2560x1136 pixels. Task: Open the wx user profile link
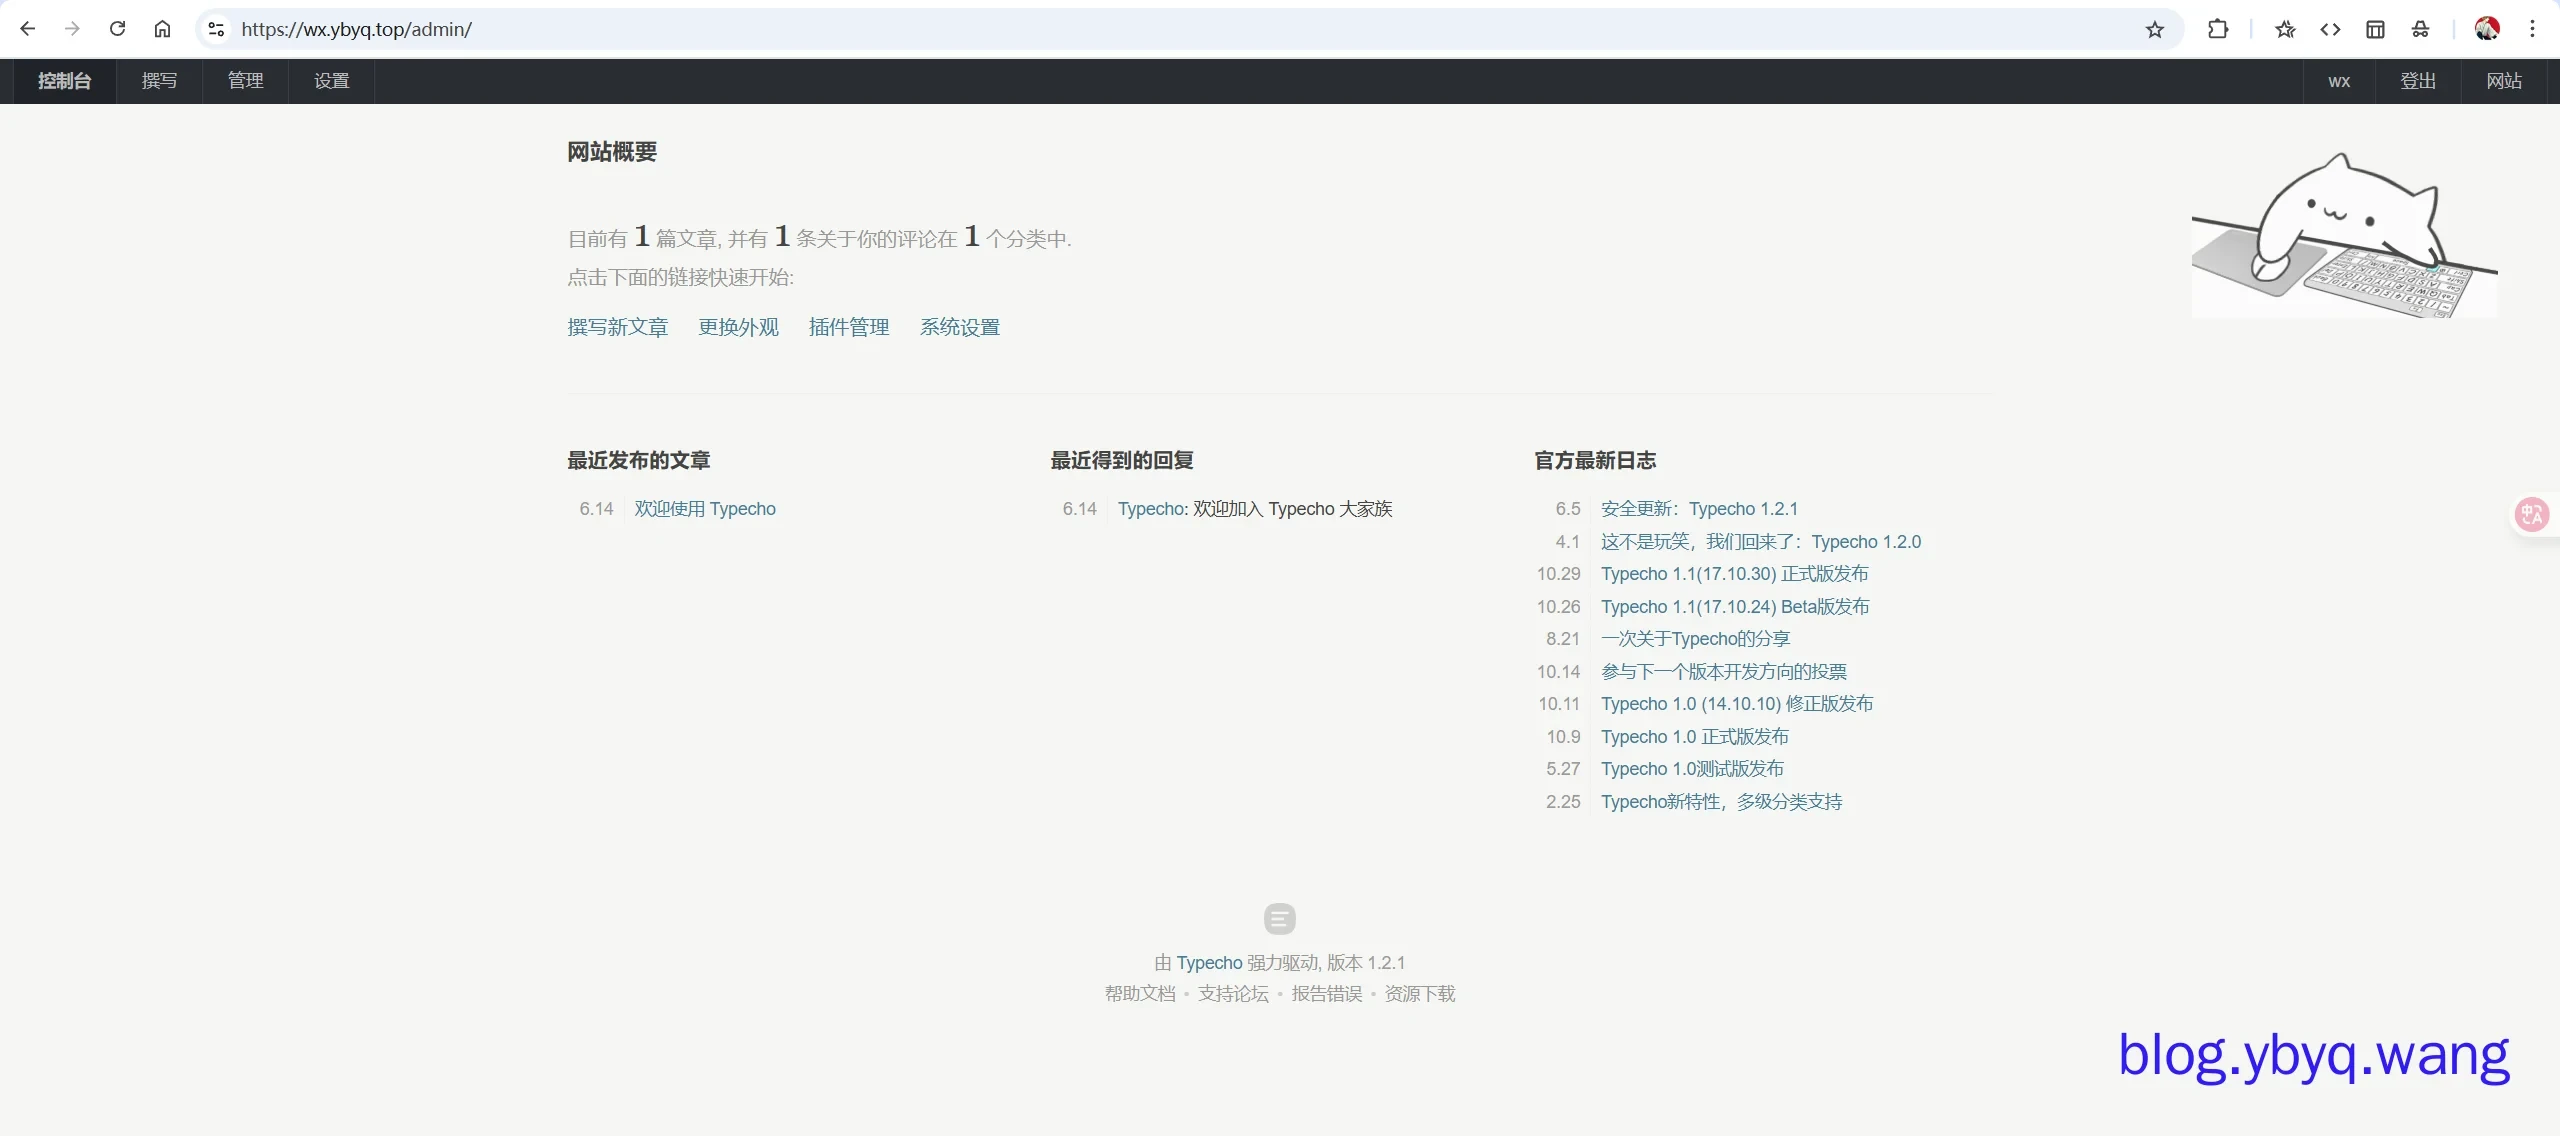click(x=2339, y=81)
